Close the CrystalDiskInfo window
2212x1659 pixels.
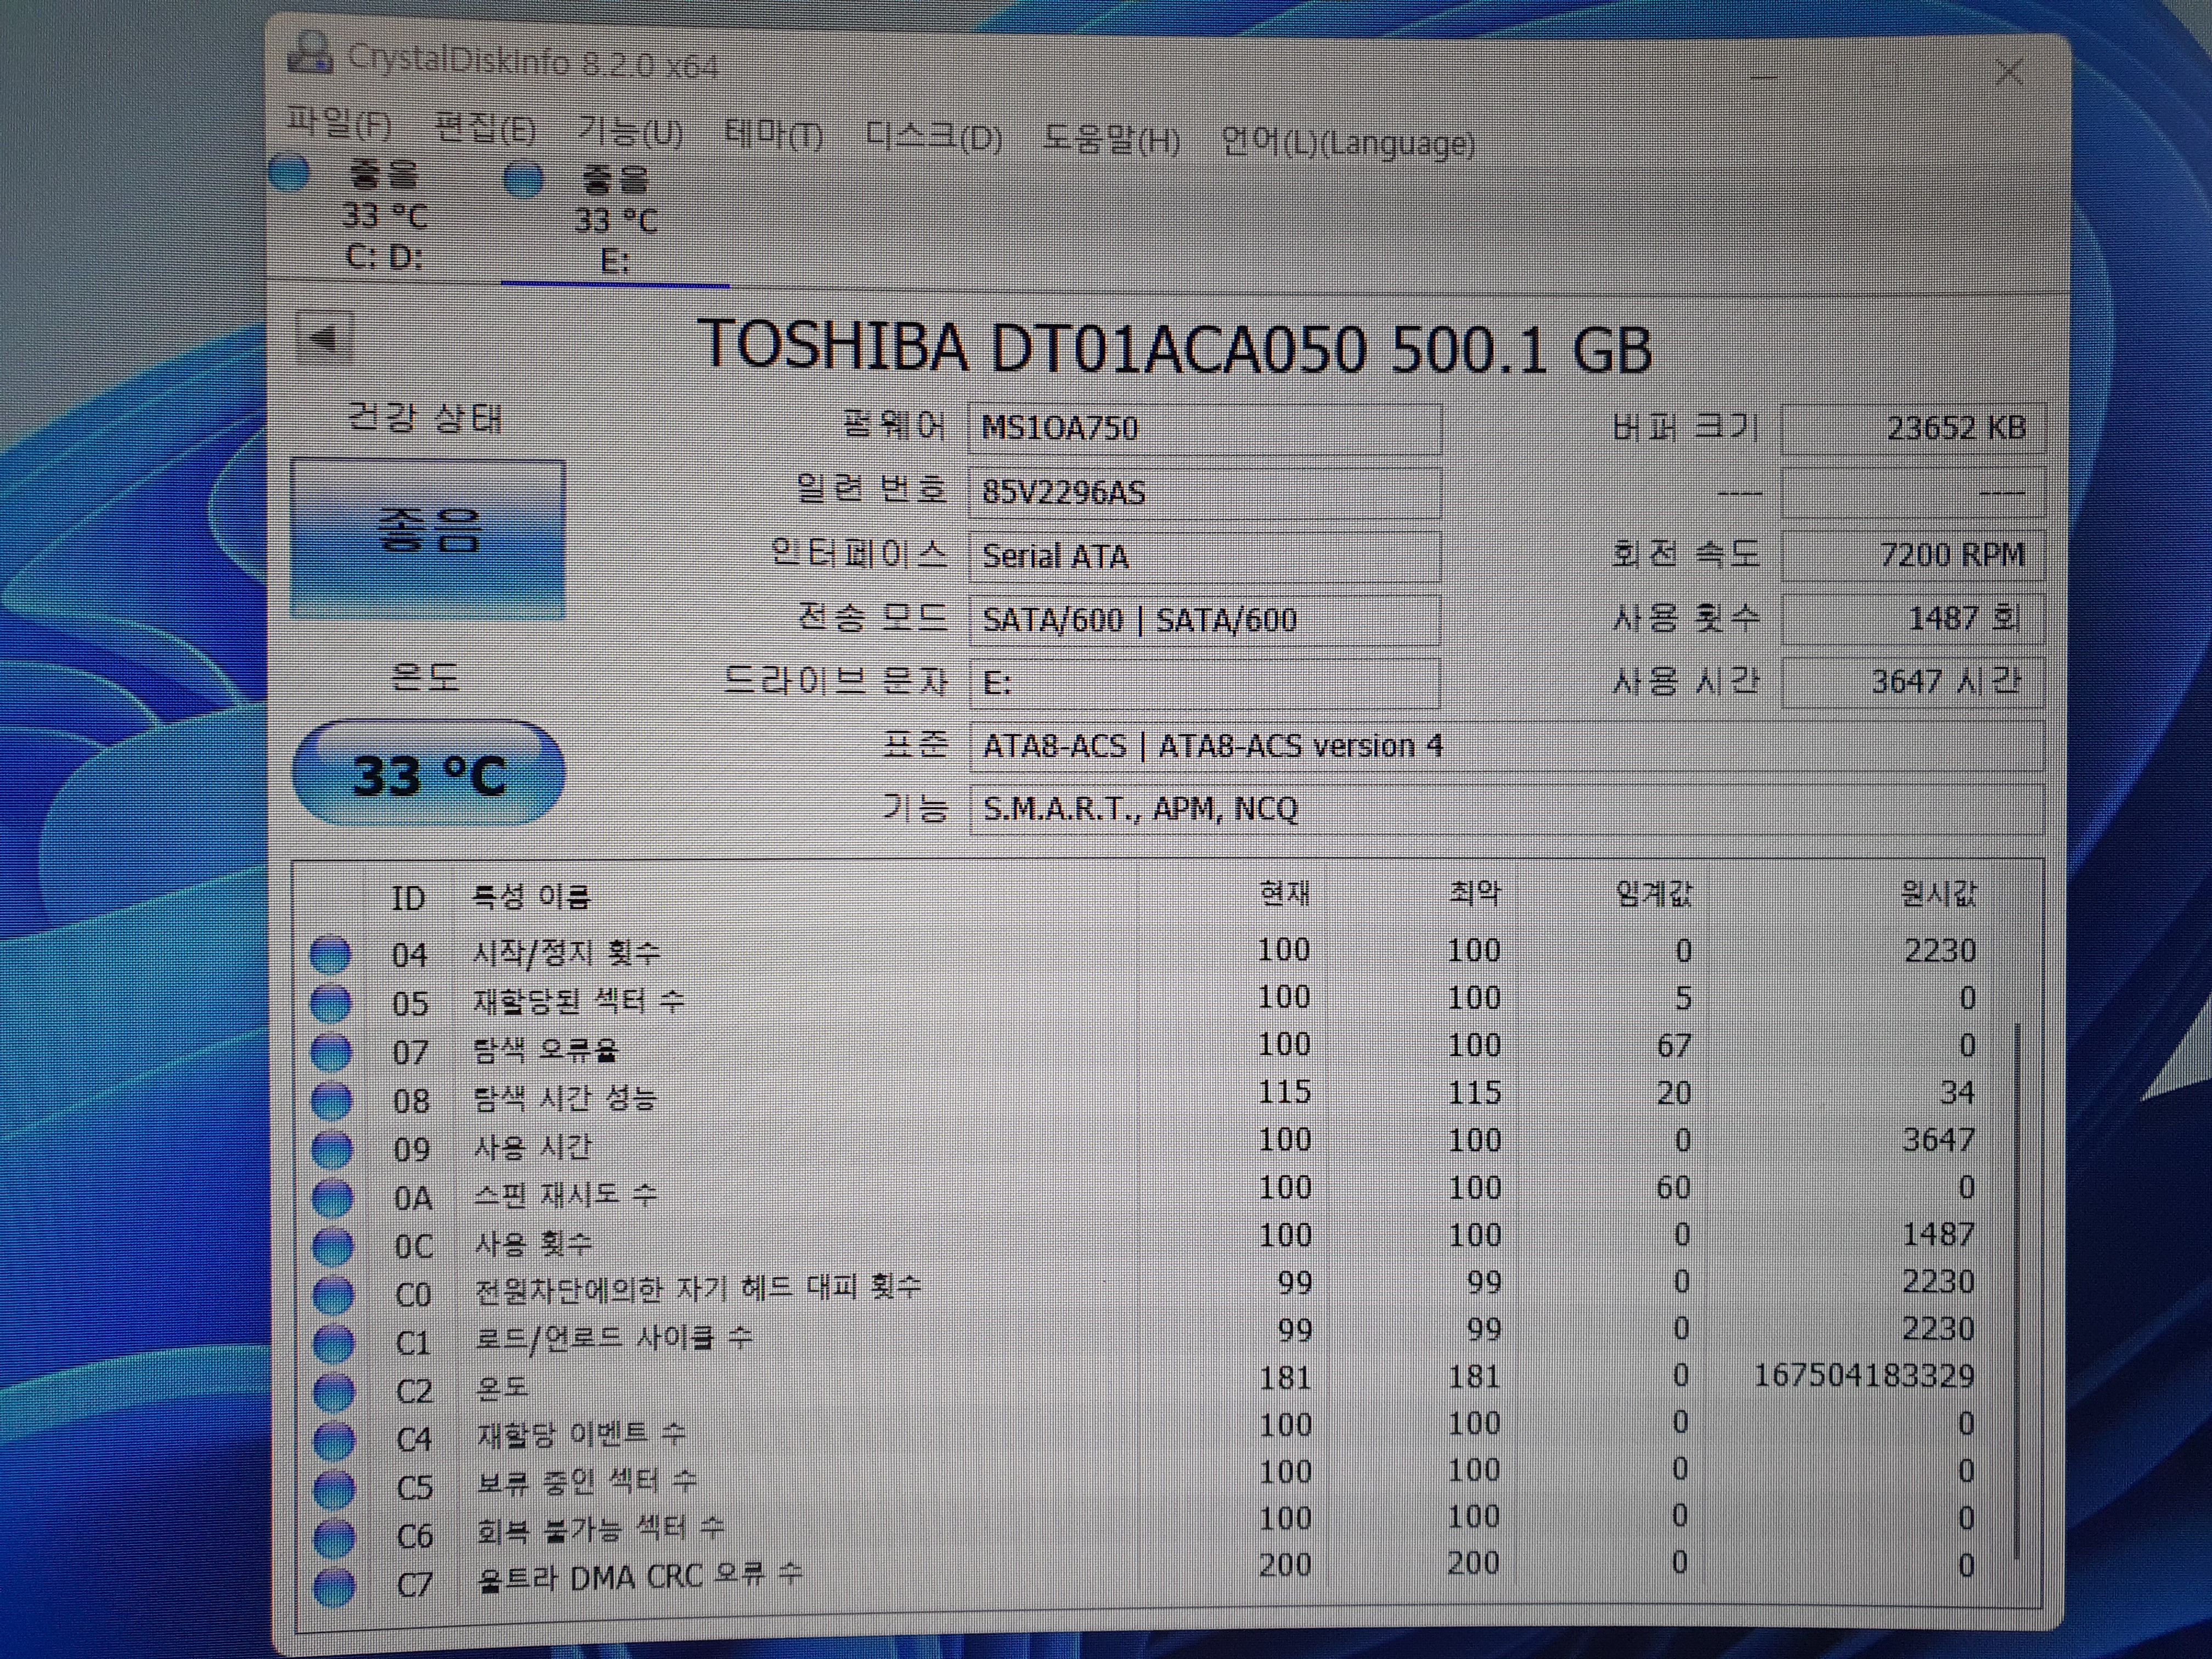2009,73
